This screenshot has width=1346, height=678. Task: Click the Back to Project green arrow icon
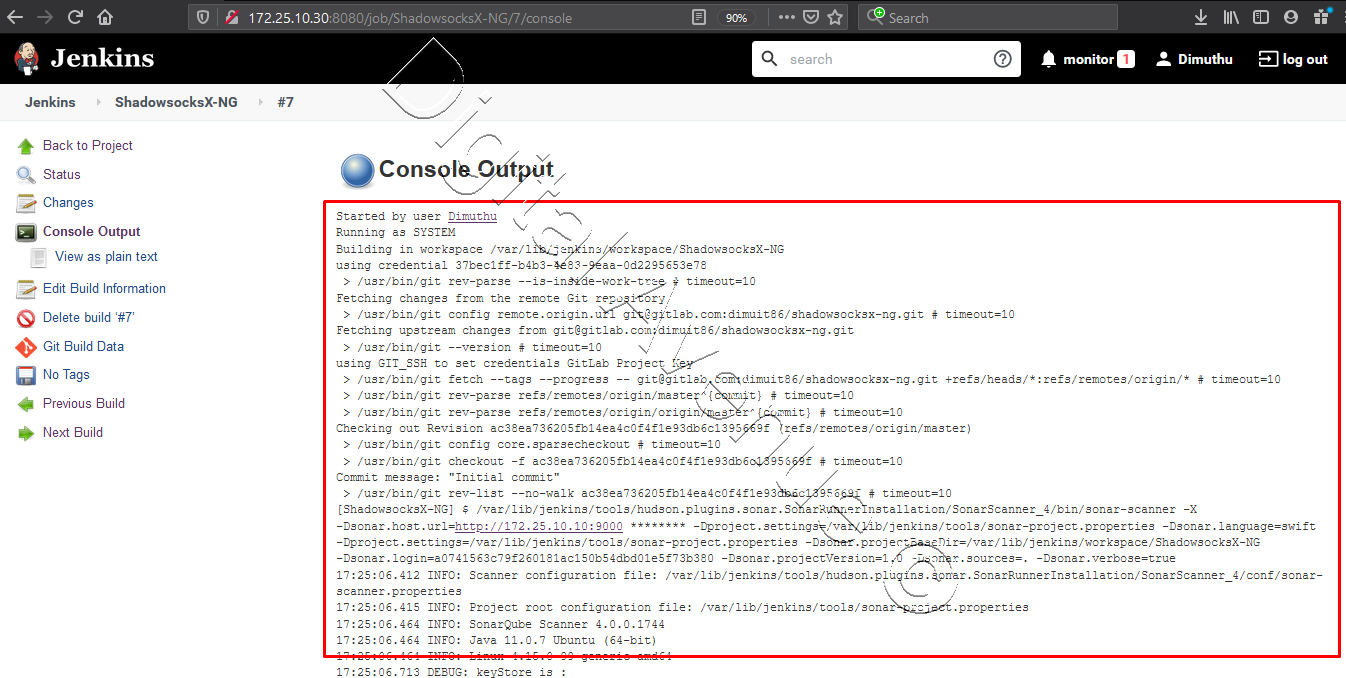(28, 145)
